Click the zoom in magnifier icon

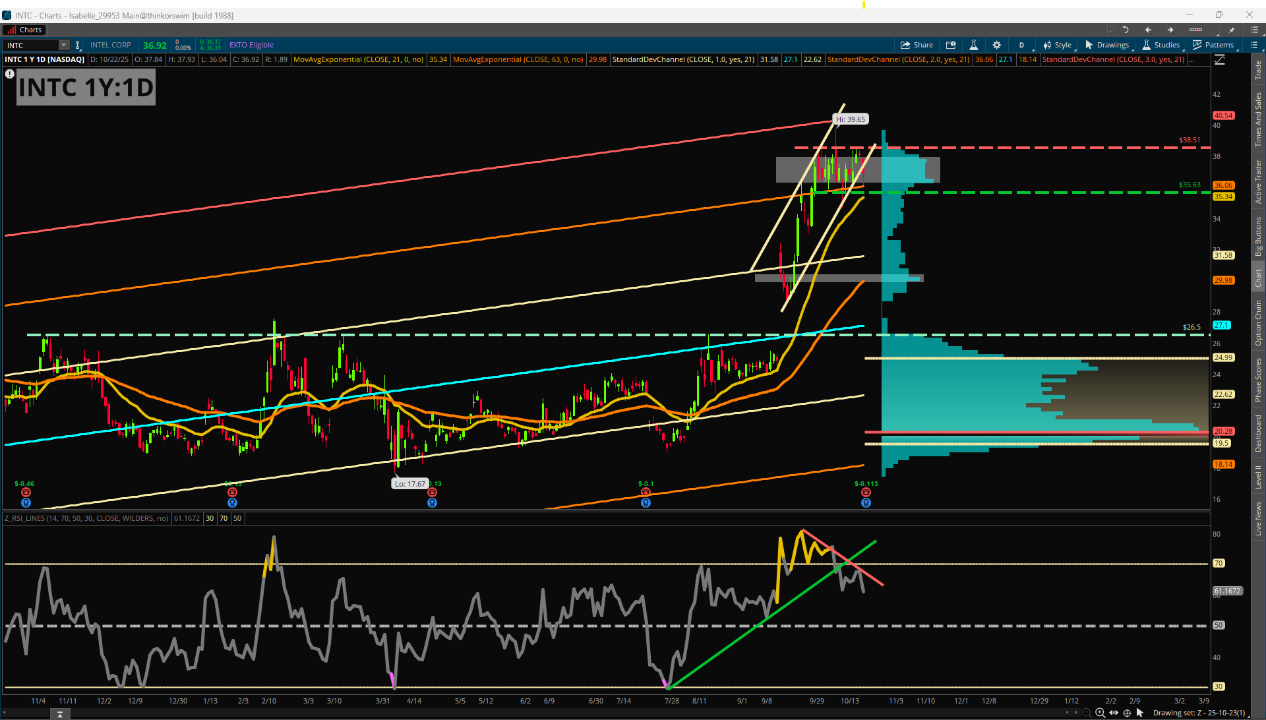pos(1101,713)
